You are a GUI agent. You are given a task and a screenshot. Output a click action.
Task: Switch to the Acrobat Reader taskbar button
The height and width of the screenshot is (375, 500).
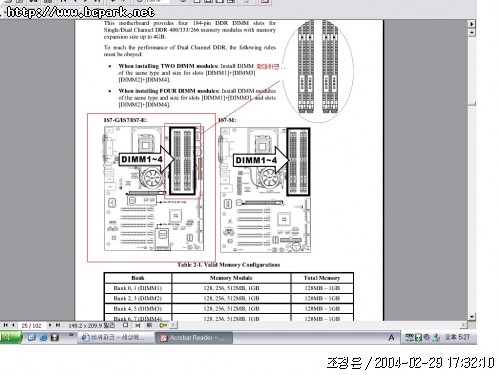pyautogui.click(x=194, y=338)
